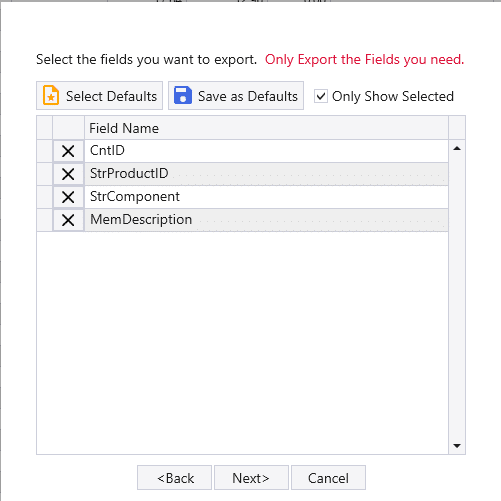Viewport: 501px width, 501px height.
Task: Click the Save as Defaults button
Action: pos(236,96)
